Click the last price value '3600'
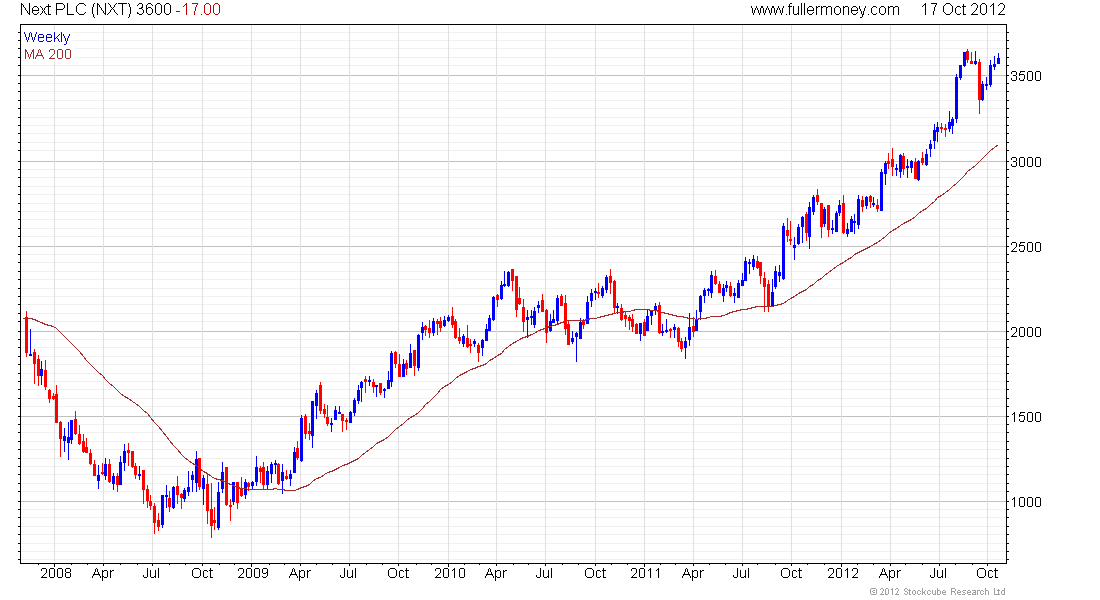1100x600 pixels. (154, 10)
